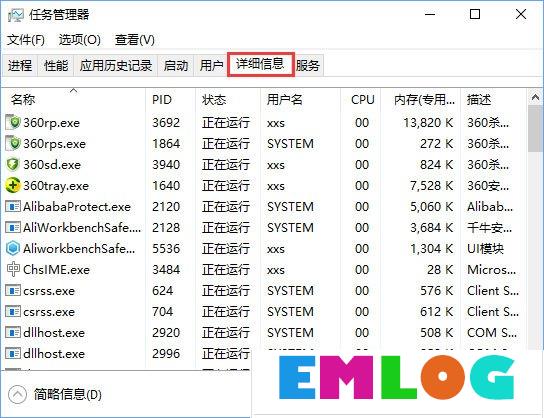
Task: Switch to the 应用历史记录 tab
Action: (116, 65)
